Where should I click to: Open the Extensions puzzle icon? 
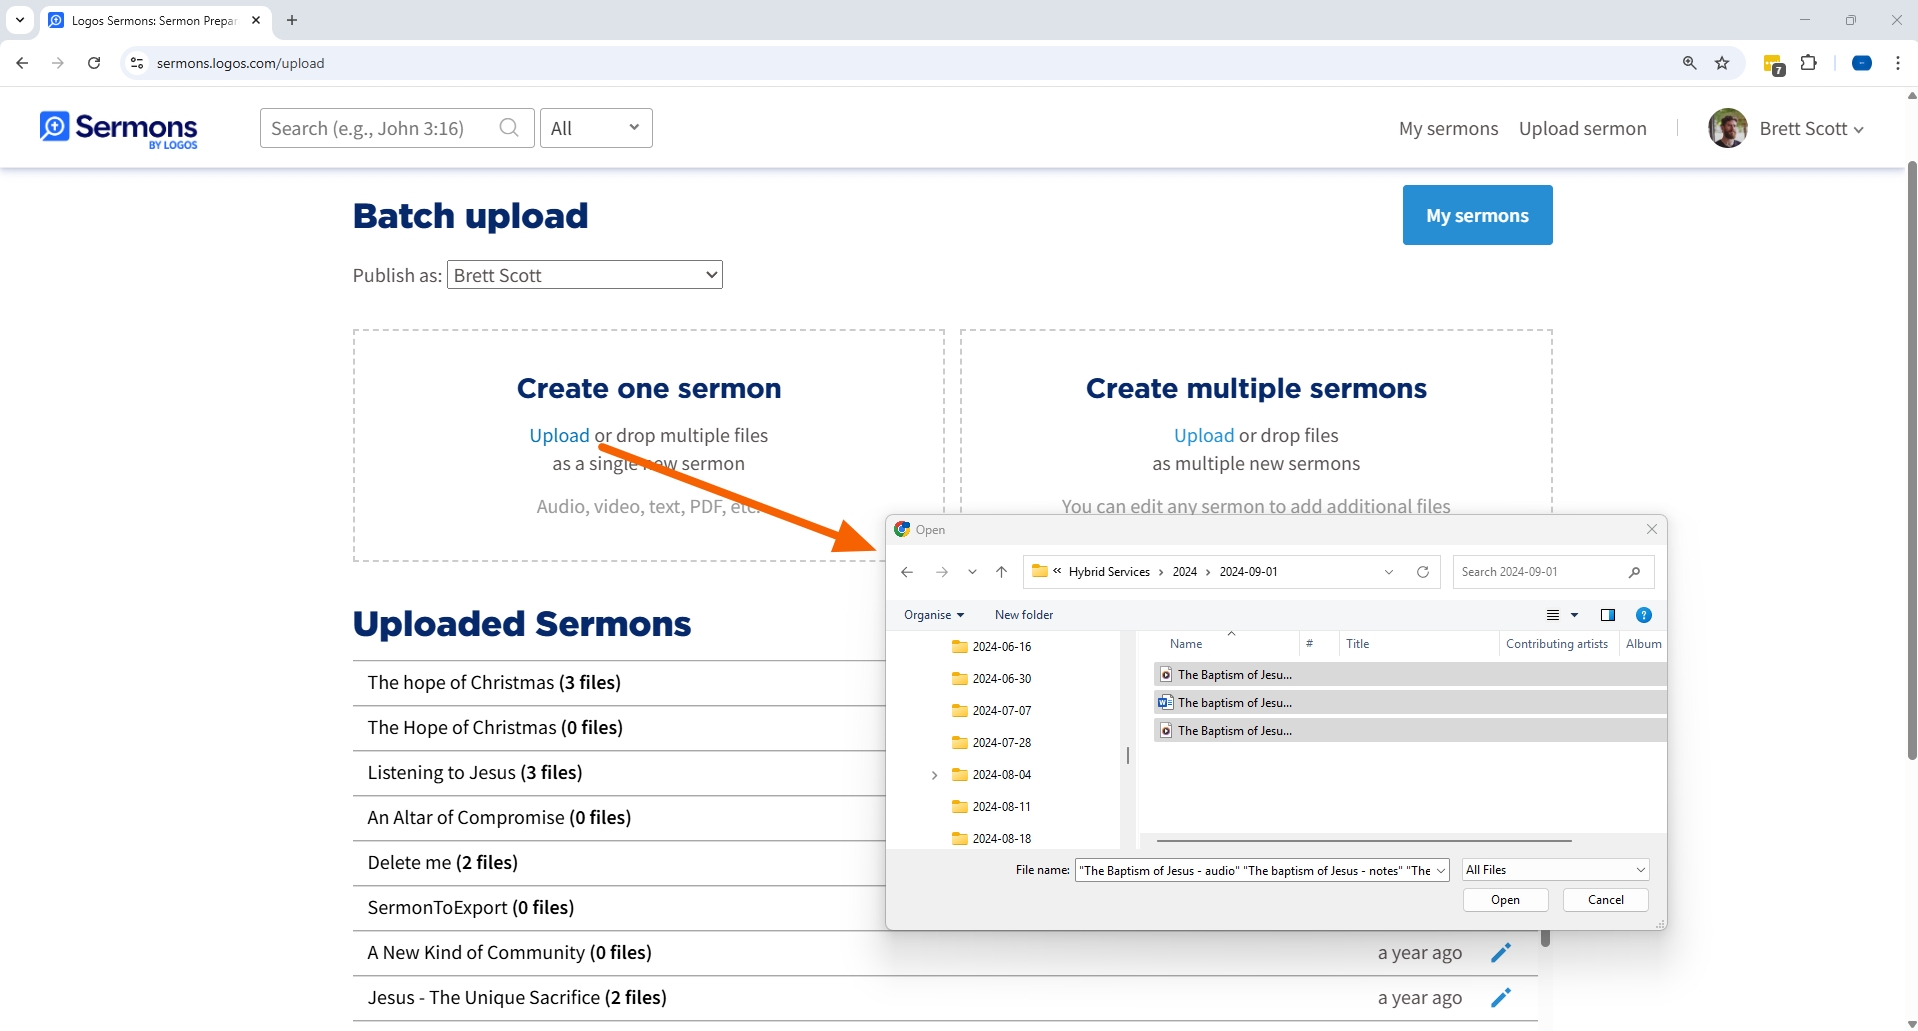pyautogui.click(x=1808, y=63)
